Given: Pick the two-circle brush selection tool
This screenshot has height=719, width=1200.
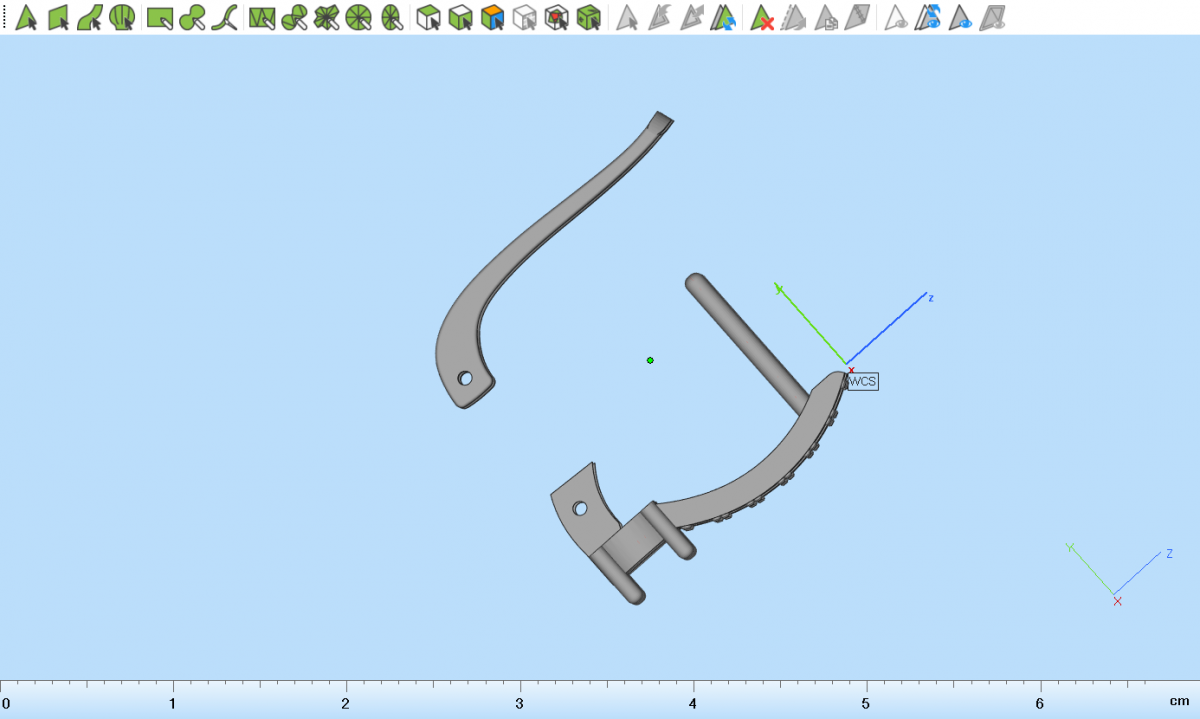Looking at the screenshot, I should (x=192, y=17).
